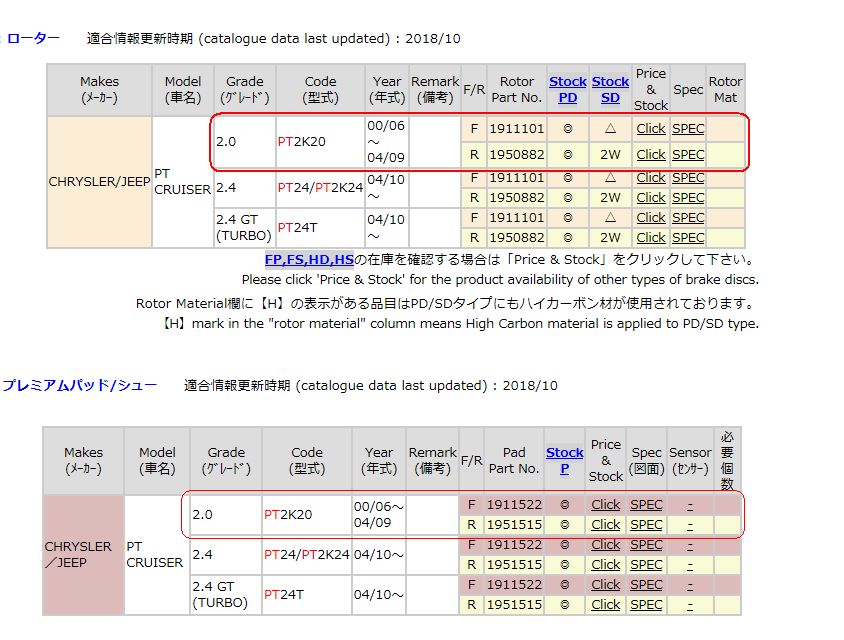View SPEC drawing for pad 2.0 grade front row

coord(646,504)
